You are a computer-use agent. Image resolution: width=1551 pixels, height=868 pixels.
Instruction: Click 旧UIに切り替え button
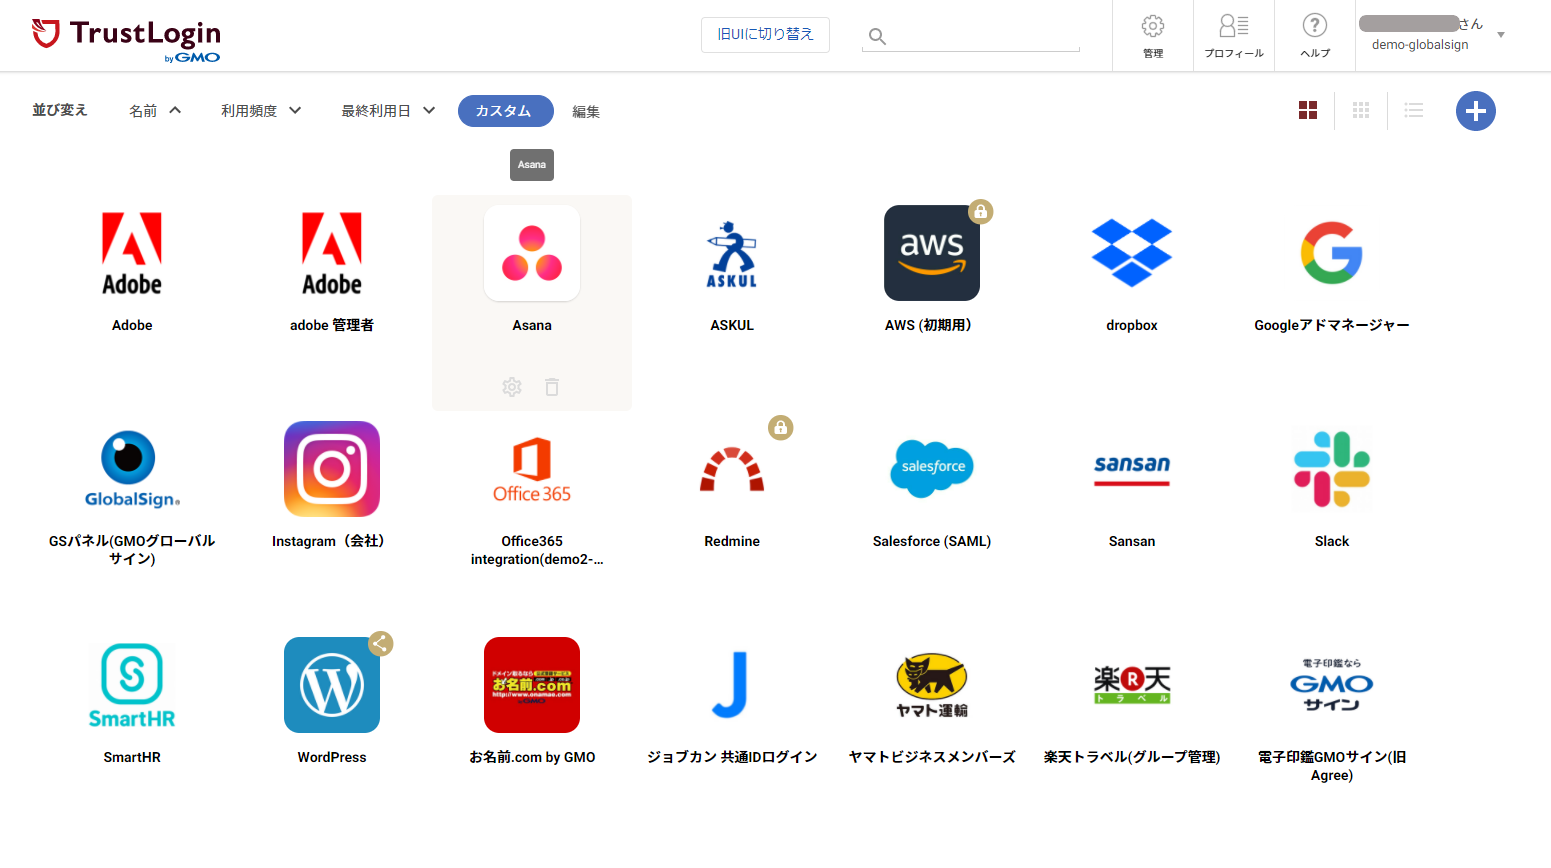click(765, 34)
